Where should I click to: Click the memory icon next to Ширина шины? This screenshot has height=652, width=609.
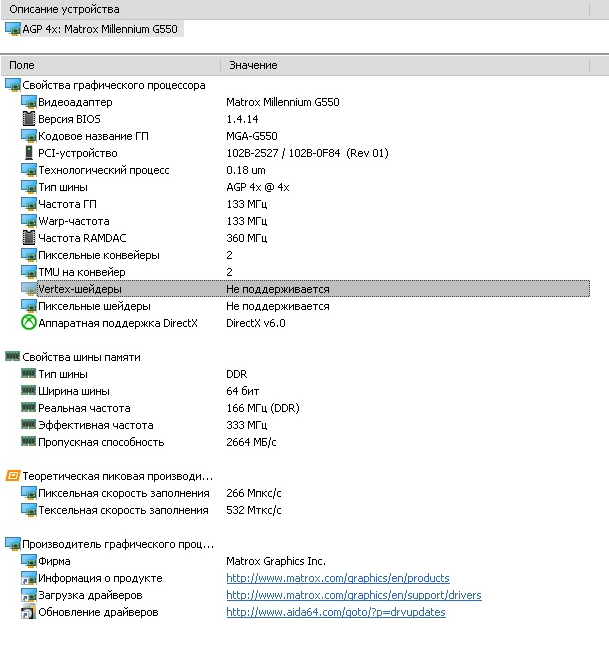[28, 390]
